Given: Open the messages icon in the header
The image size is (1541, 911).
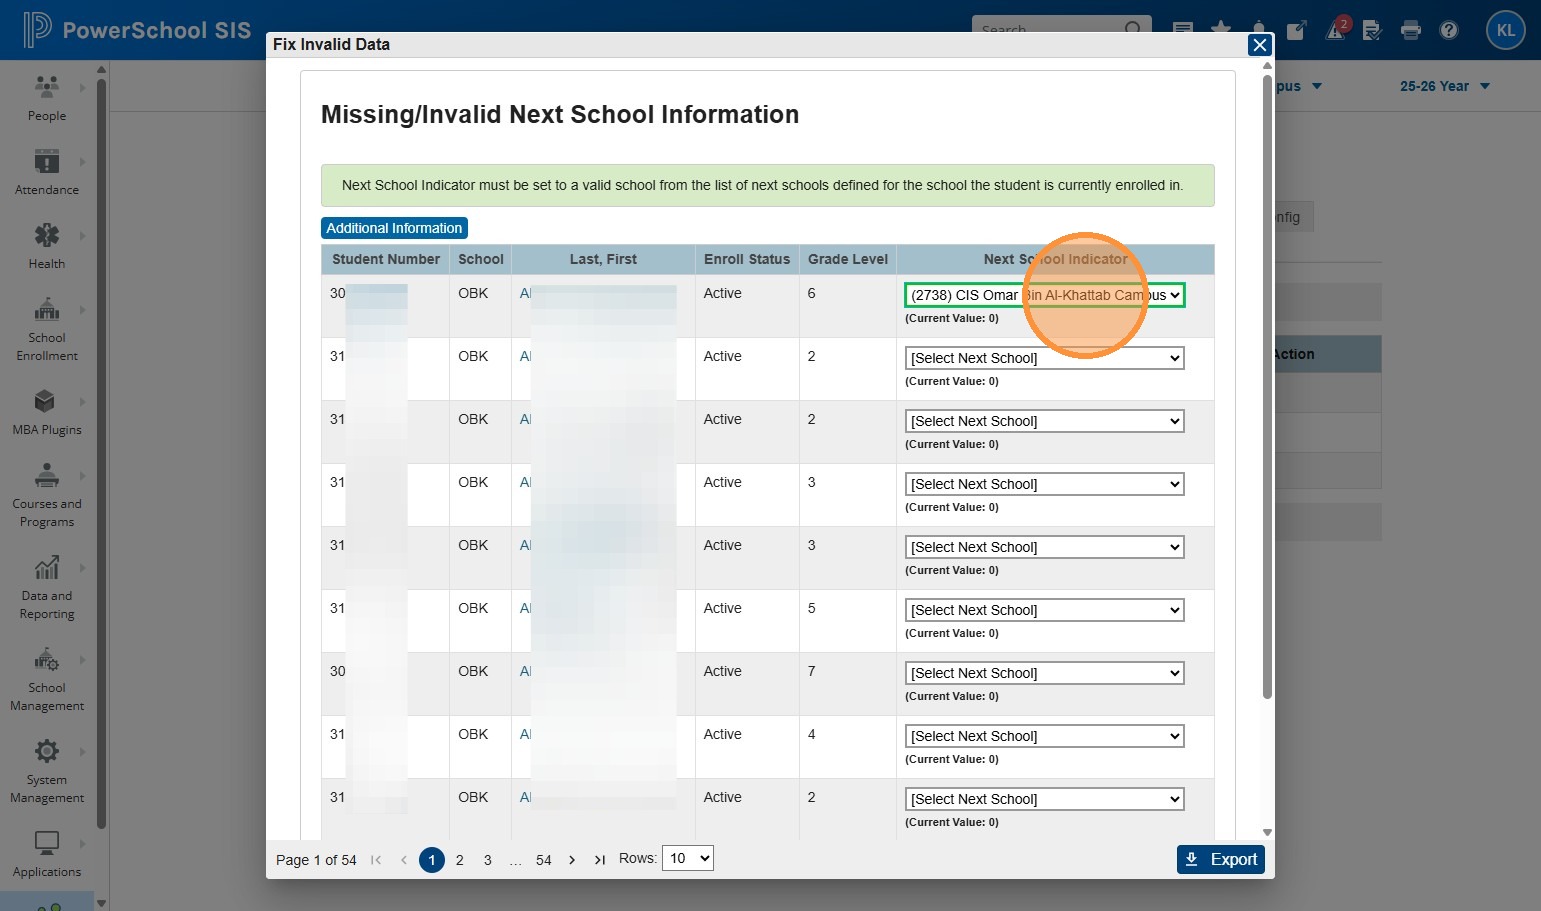Looking at the screenshot, I should [1183, 28].
